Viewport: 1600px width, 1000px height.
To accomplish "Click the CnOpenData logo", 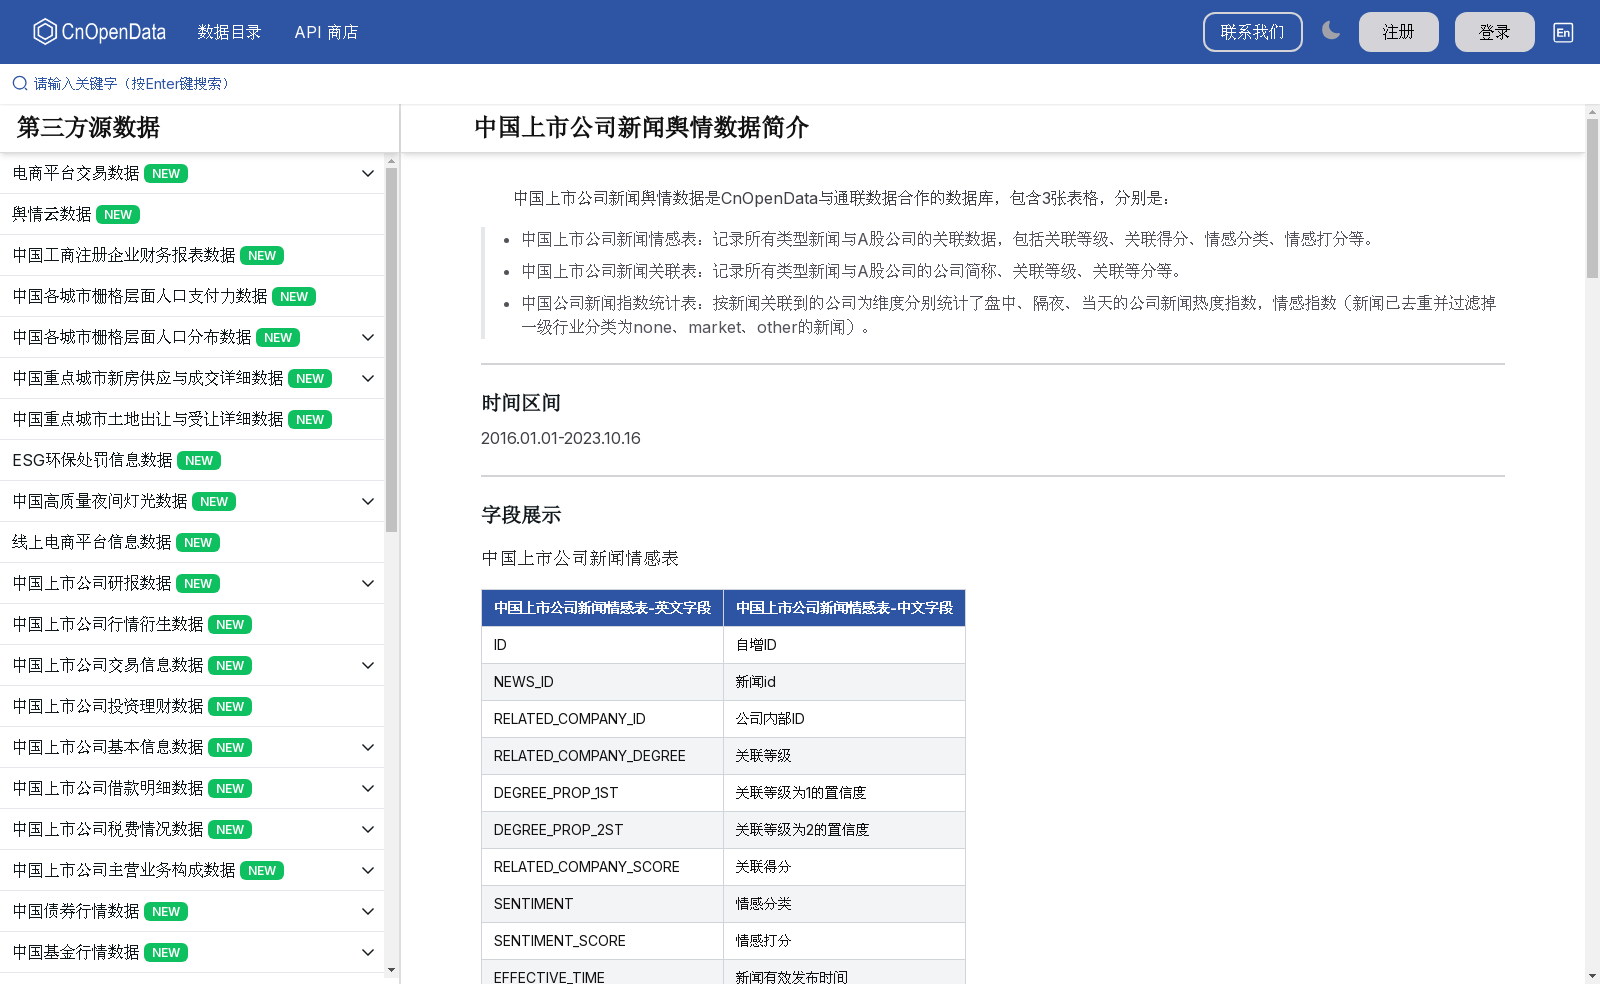I will pyautogui.click(x=99, y=32).
